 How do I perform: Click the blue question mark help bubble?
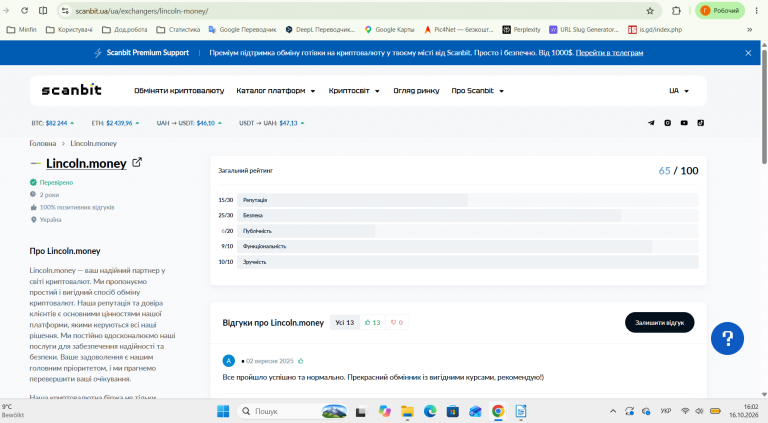click(727, 338)
